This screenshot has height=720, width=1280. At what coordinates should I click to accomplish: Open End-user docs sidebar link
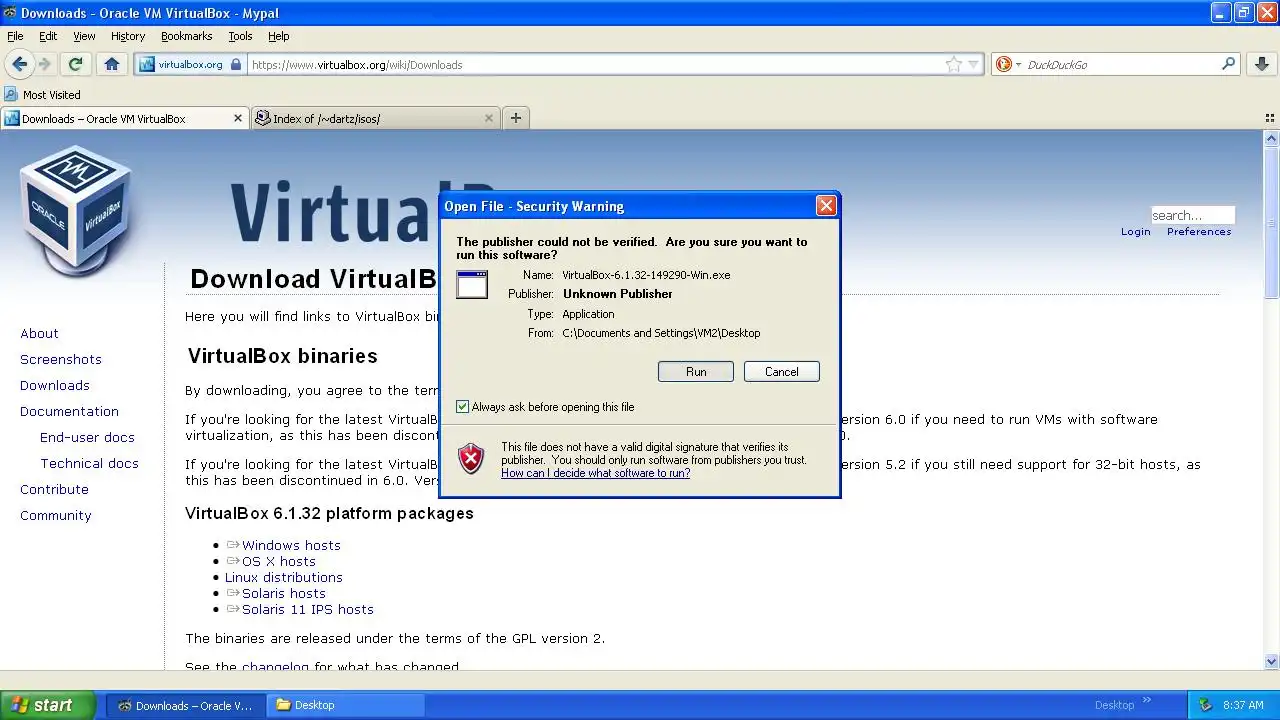[x=87, y=437]
